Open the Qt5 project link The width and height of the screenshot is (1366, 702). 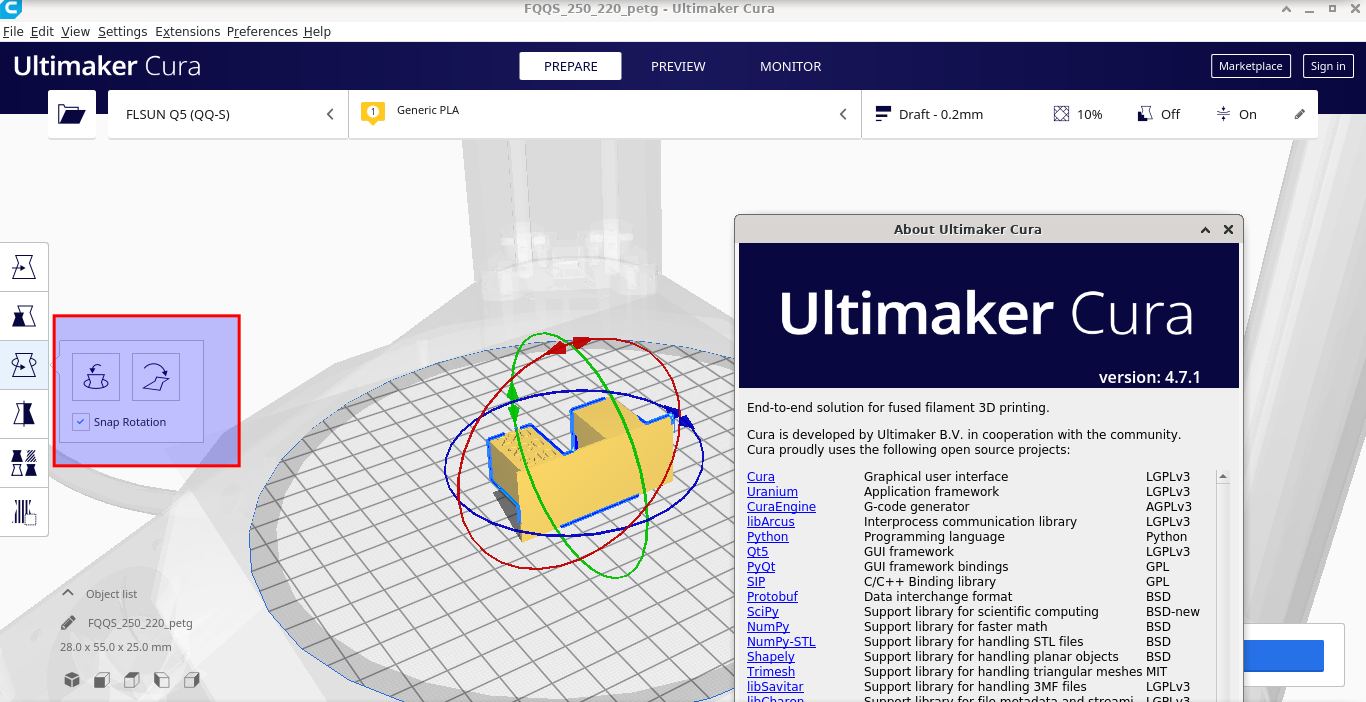click(758, 552)
